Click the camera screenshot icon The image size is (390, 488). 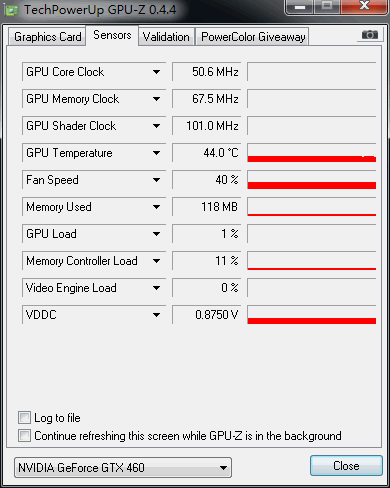coord(370,35)
